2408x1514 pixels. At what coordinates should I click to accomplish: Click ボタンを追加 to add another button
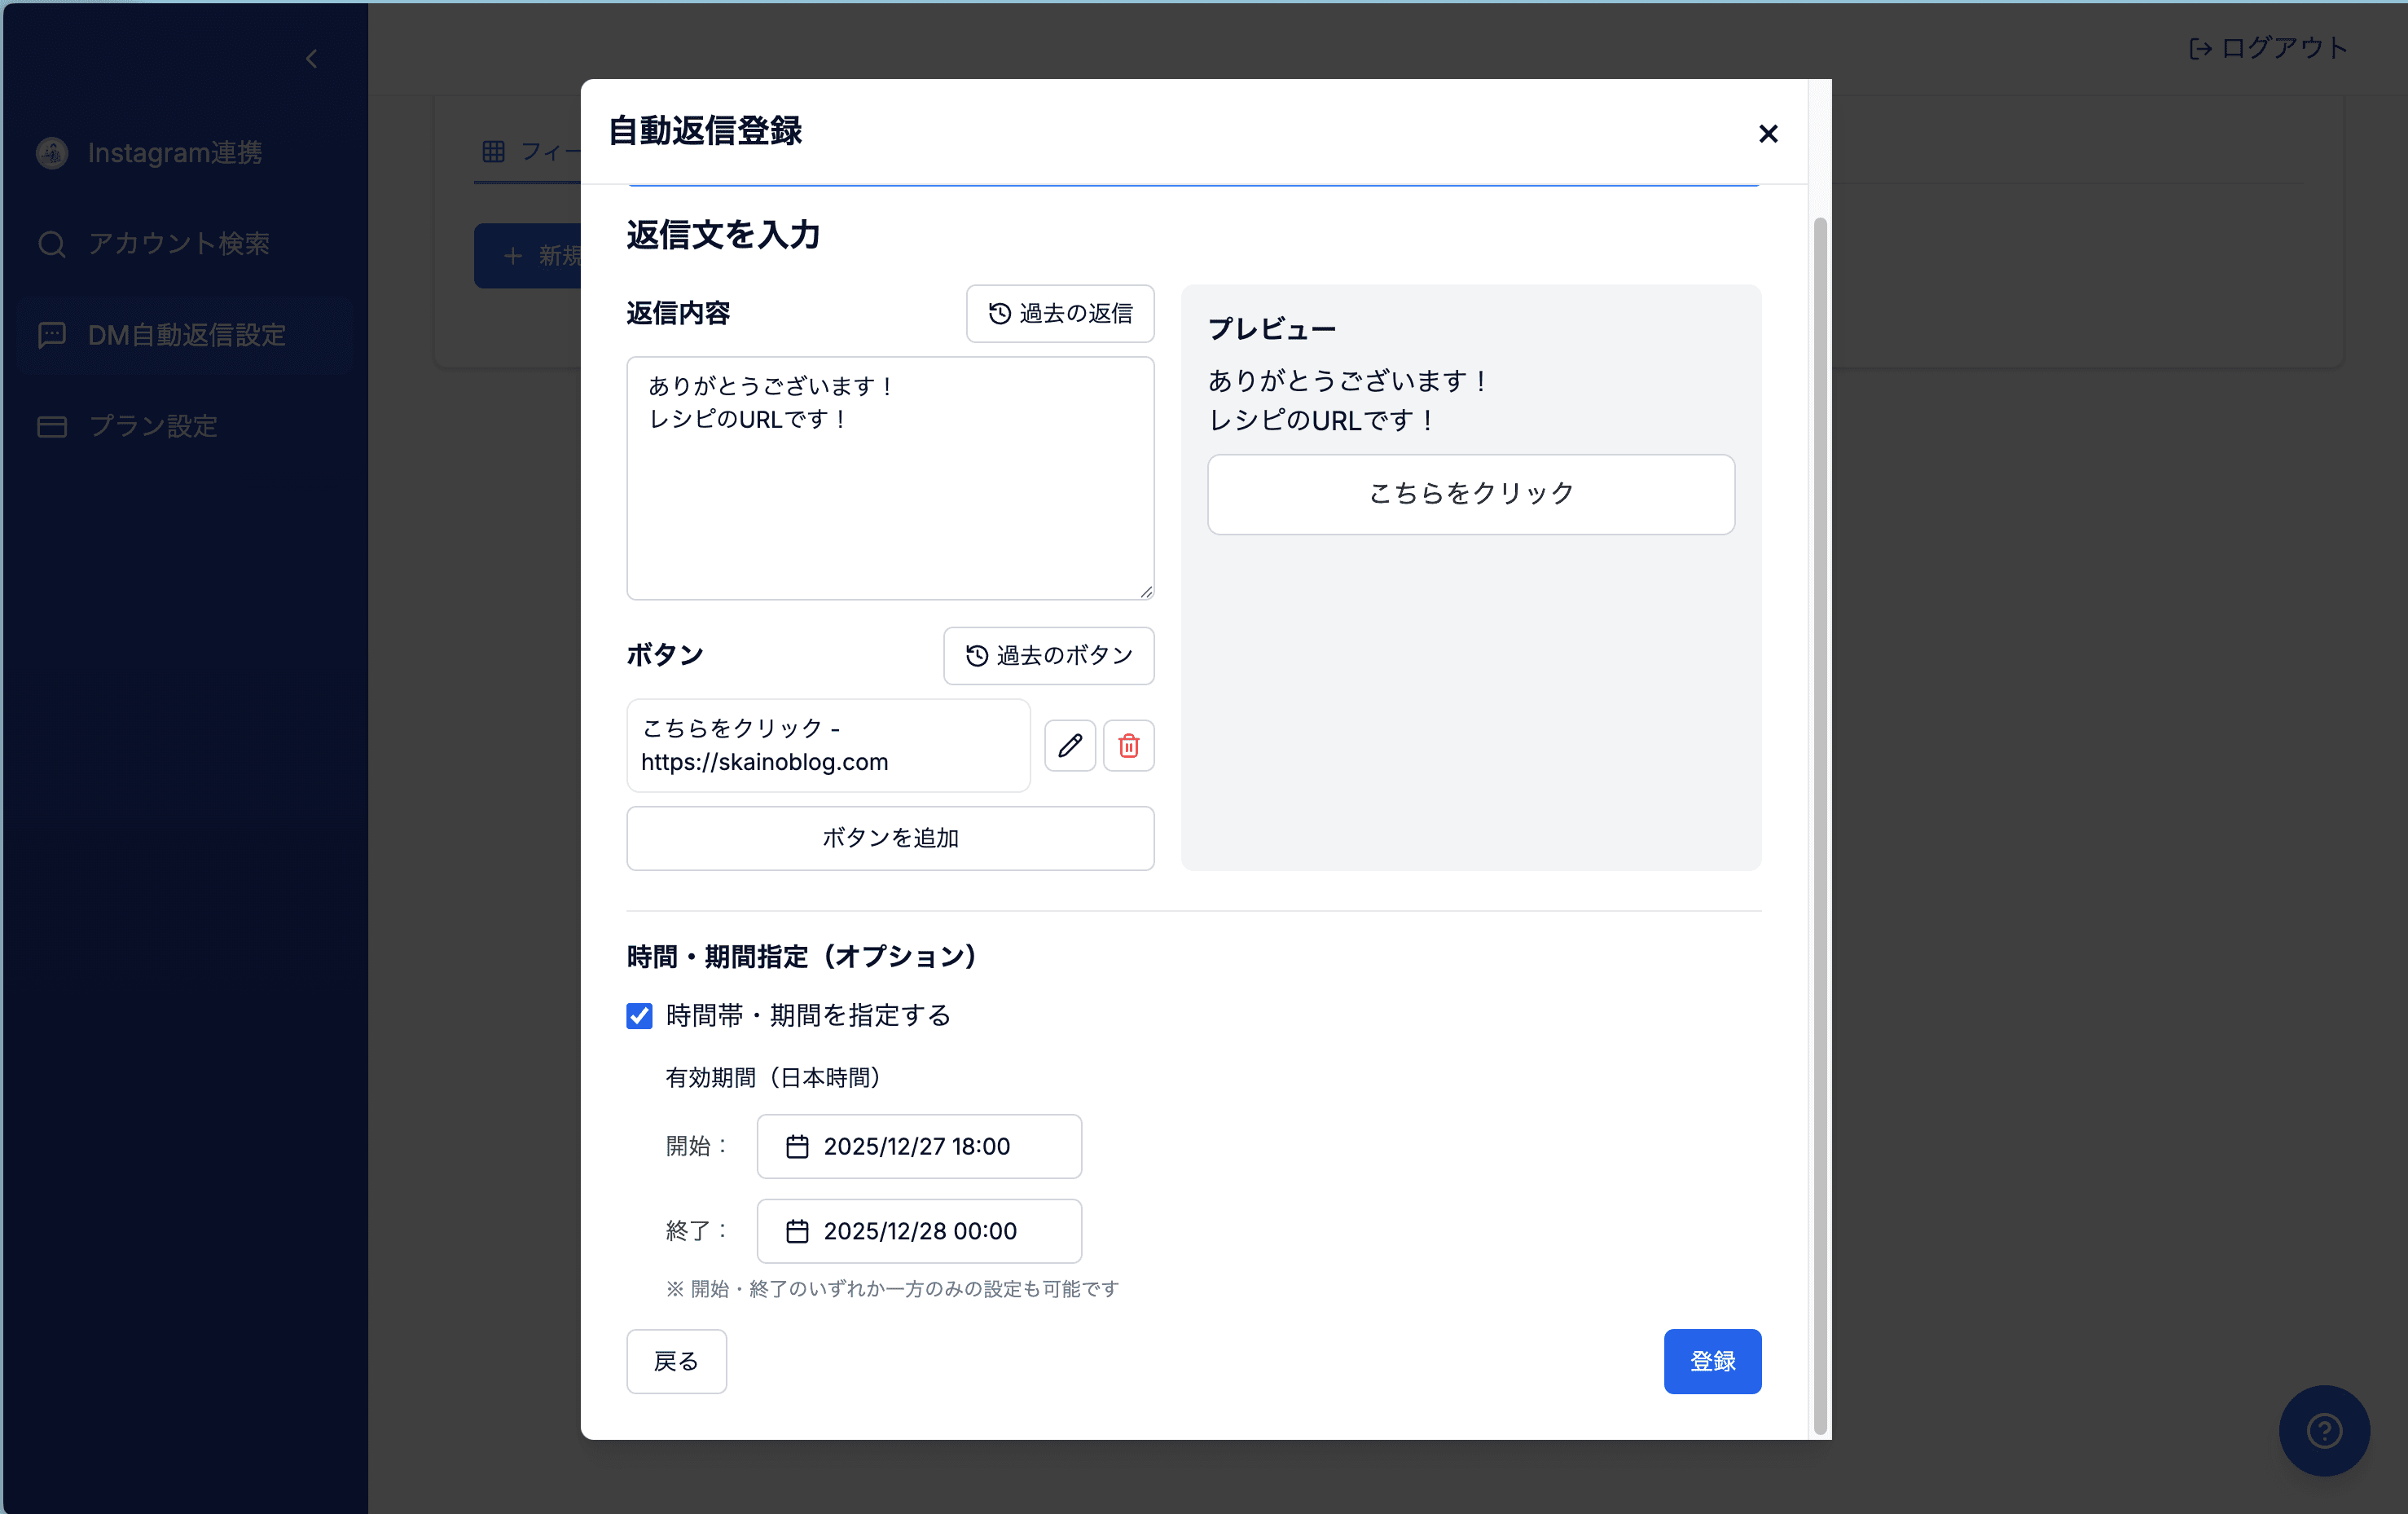pyautogui.click(x=889, y=838)
